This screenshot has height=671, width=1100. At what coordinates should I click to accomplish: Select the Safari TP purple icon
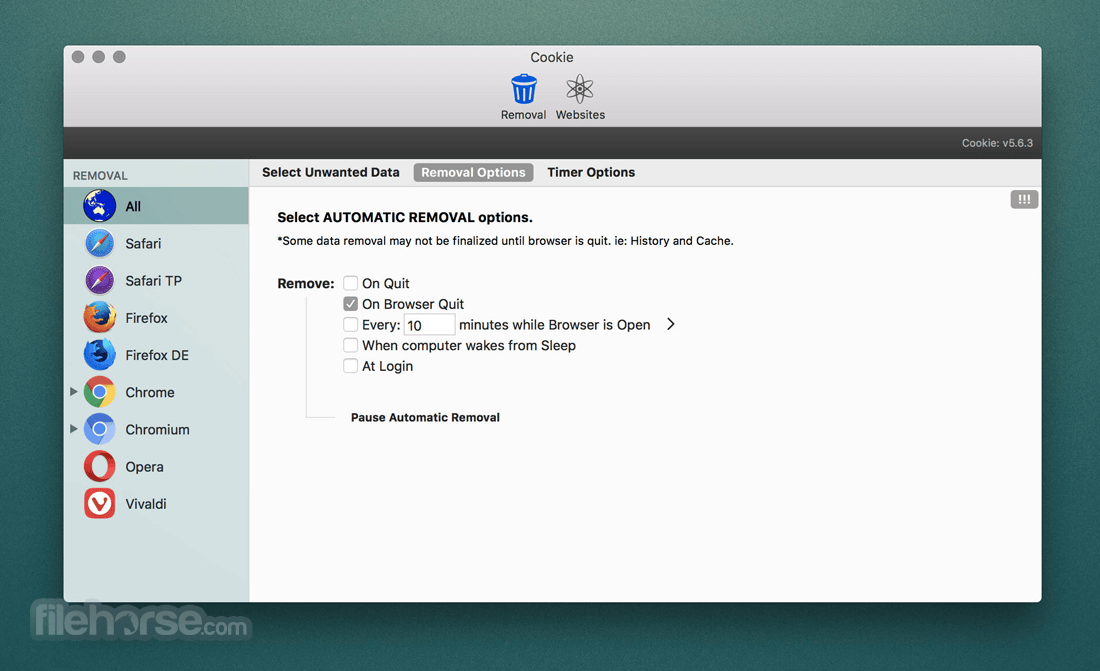[x=100, y=280]
